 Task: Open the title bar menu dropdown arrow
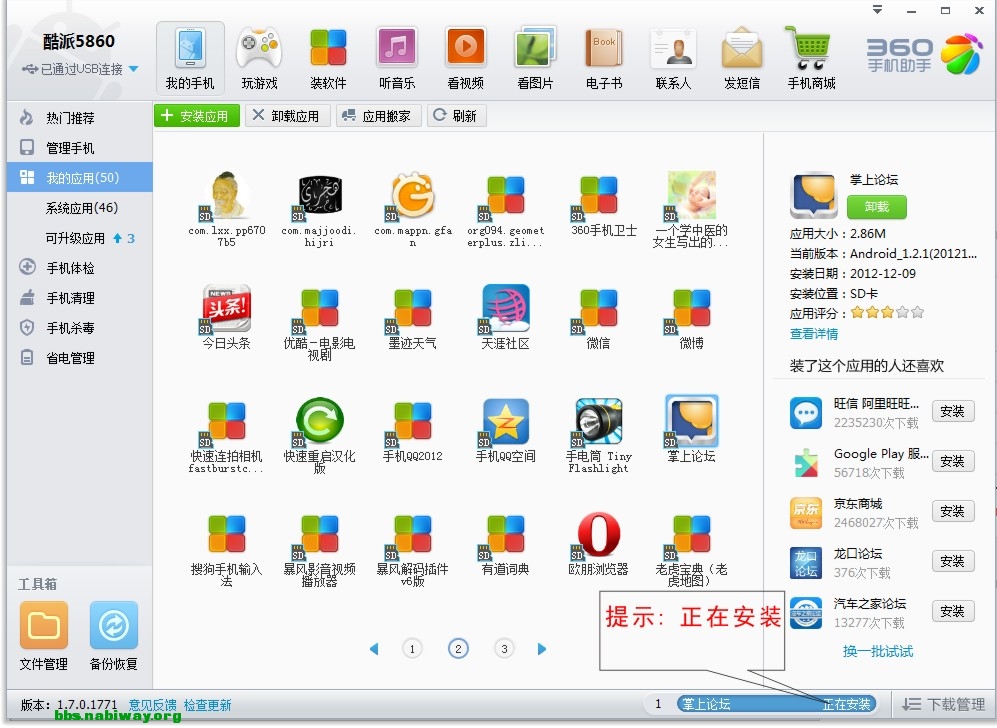pyautogui.click(x=878, y=10)
